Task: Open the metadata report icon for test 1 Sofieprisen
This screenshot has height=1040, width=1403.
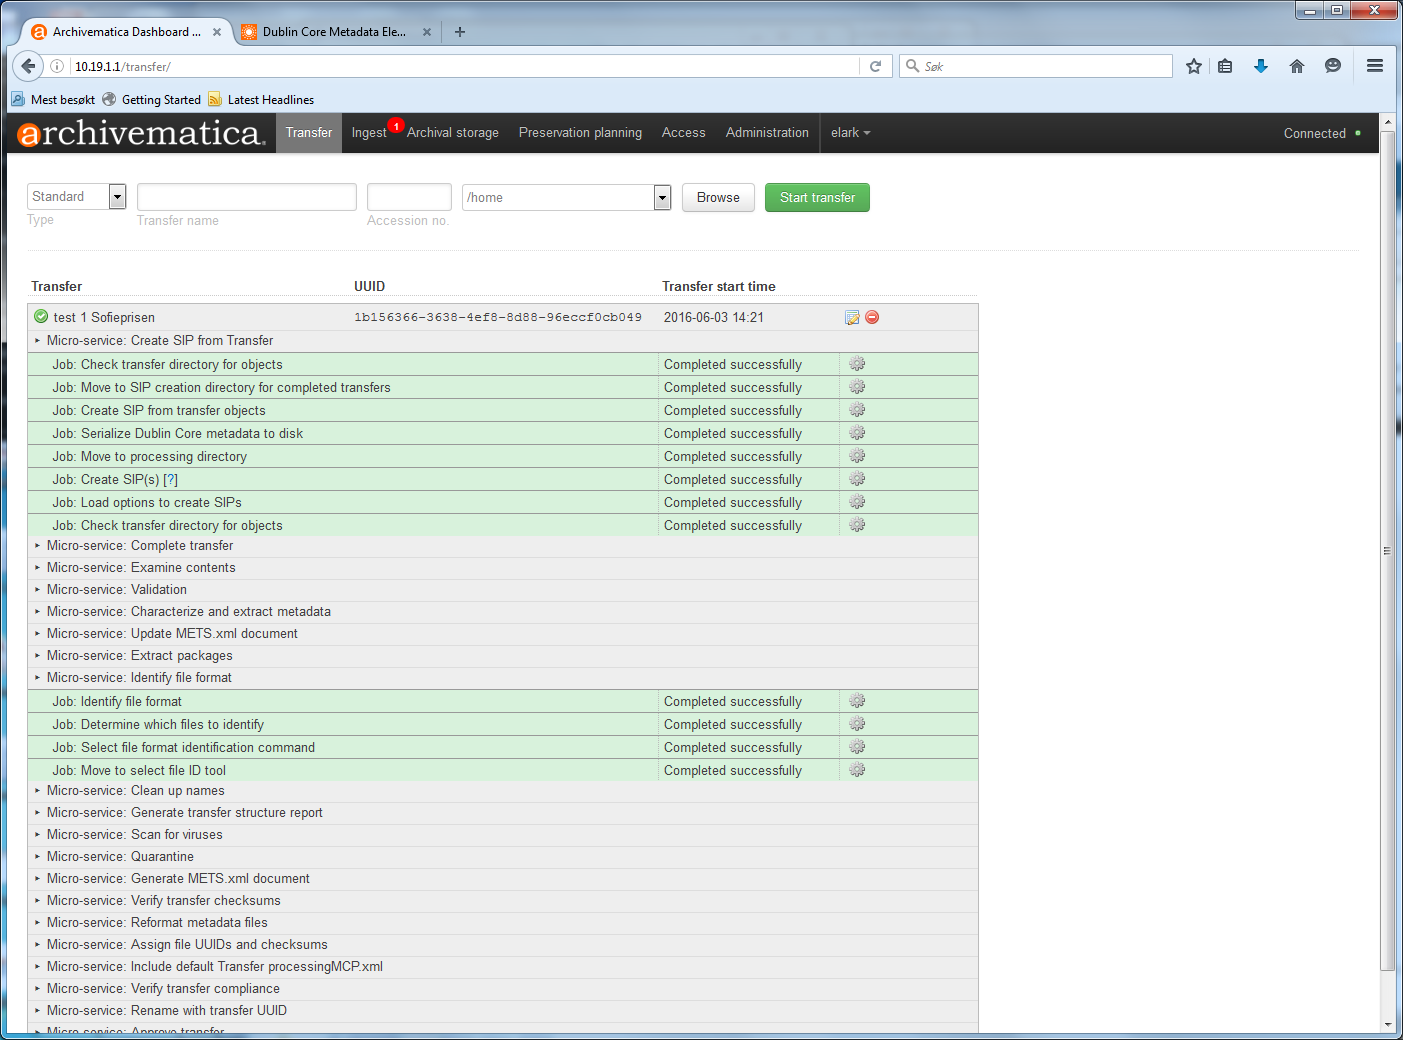Action: pos(852,317)
